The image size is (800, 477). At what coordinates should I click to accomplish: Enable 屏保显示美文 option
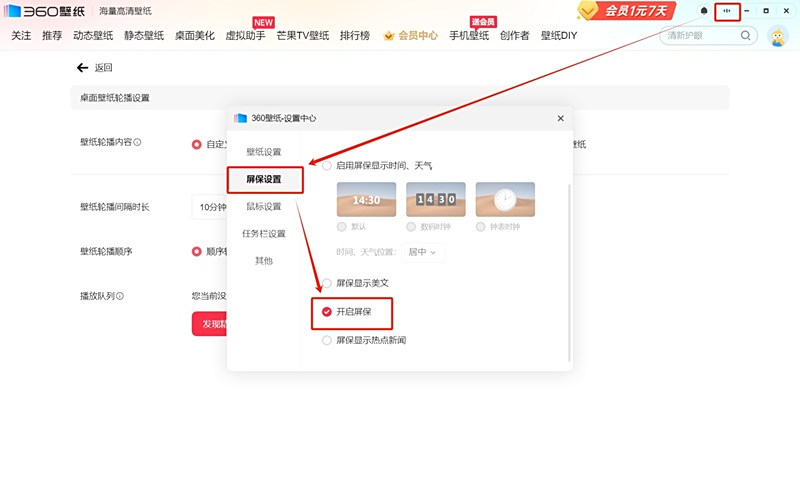327,283
